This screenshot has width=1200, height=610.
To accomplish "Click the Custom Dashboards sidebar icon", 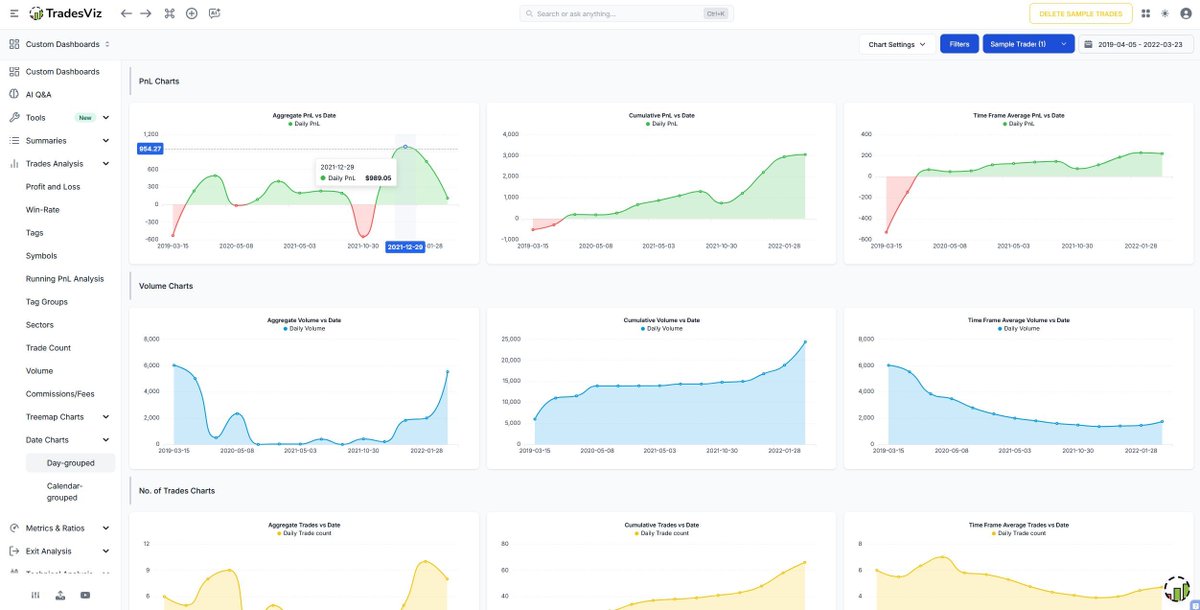I will tap(14, 72).
